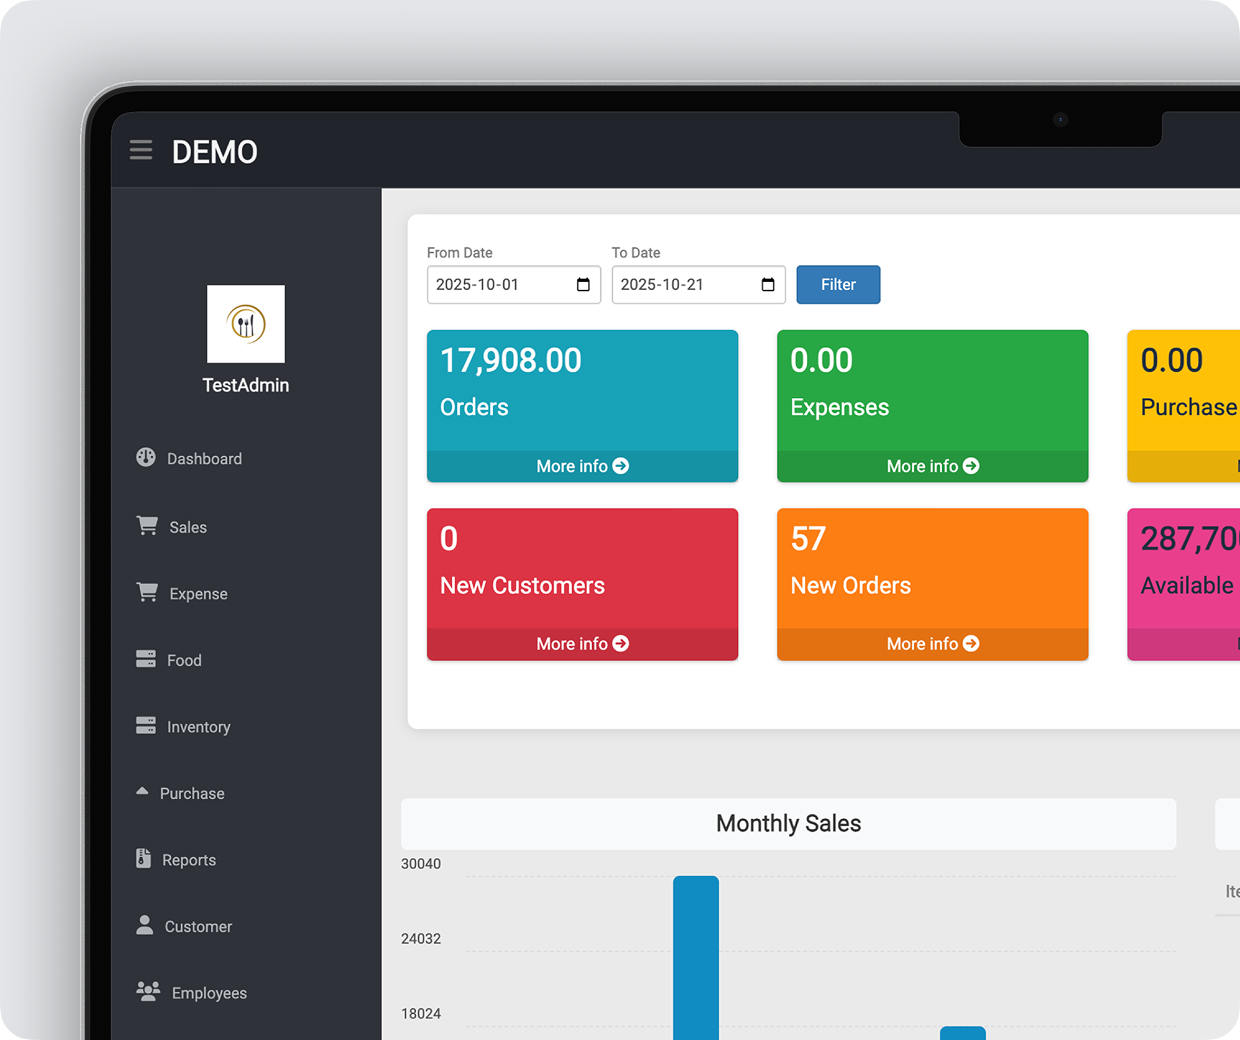
Task: Click the To Date label
Action: tap(636, 253)
